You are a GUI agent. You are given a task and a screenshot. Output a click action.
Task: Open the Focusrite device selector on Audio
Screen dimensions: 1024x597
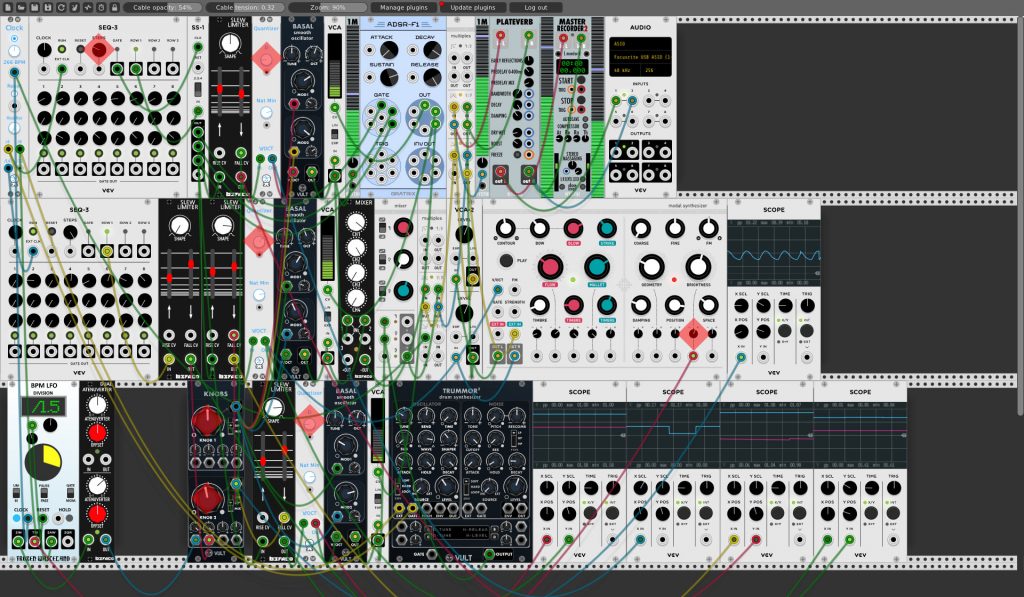pyautogui.click(x=640, y=56)
